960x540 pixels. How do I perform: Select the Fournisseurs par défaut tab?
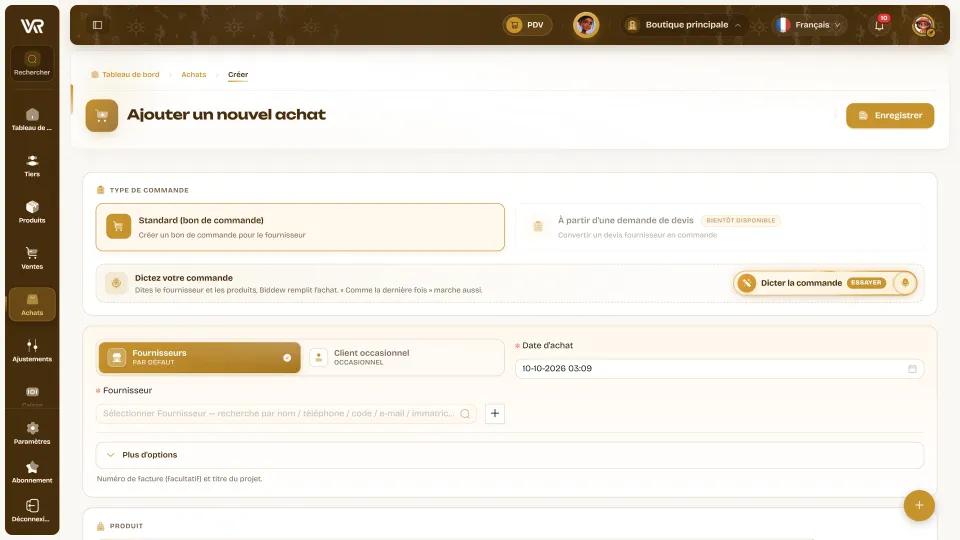(200, 358)
